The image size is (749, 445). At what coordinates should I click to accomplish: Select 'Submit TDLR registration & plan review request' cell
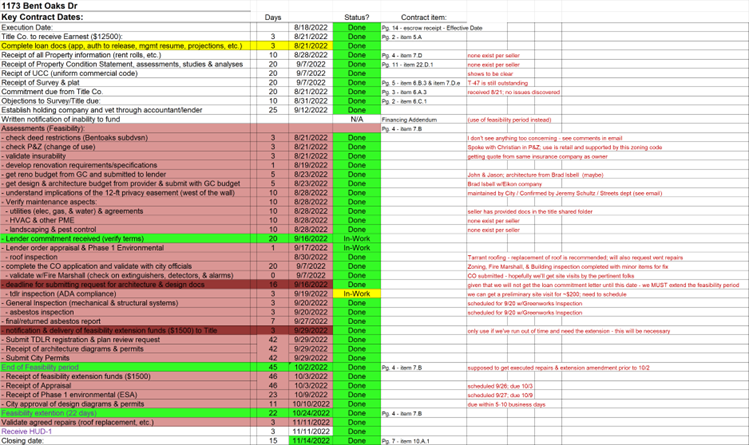point(125,339)
